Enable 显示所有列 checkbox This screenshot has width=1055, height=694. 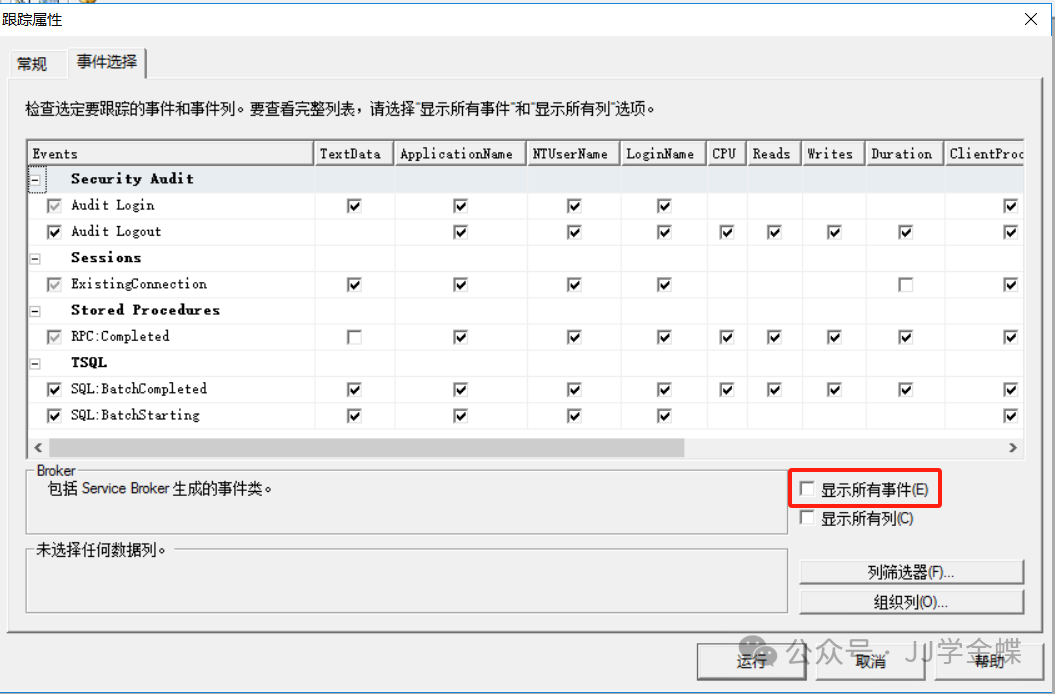coord(807,518)
